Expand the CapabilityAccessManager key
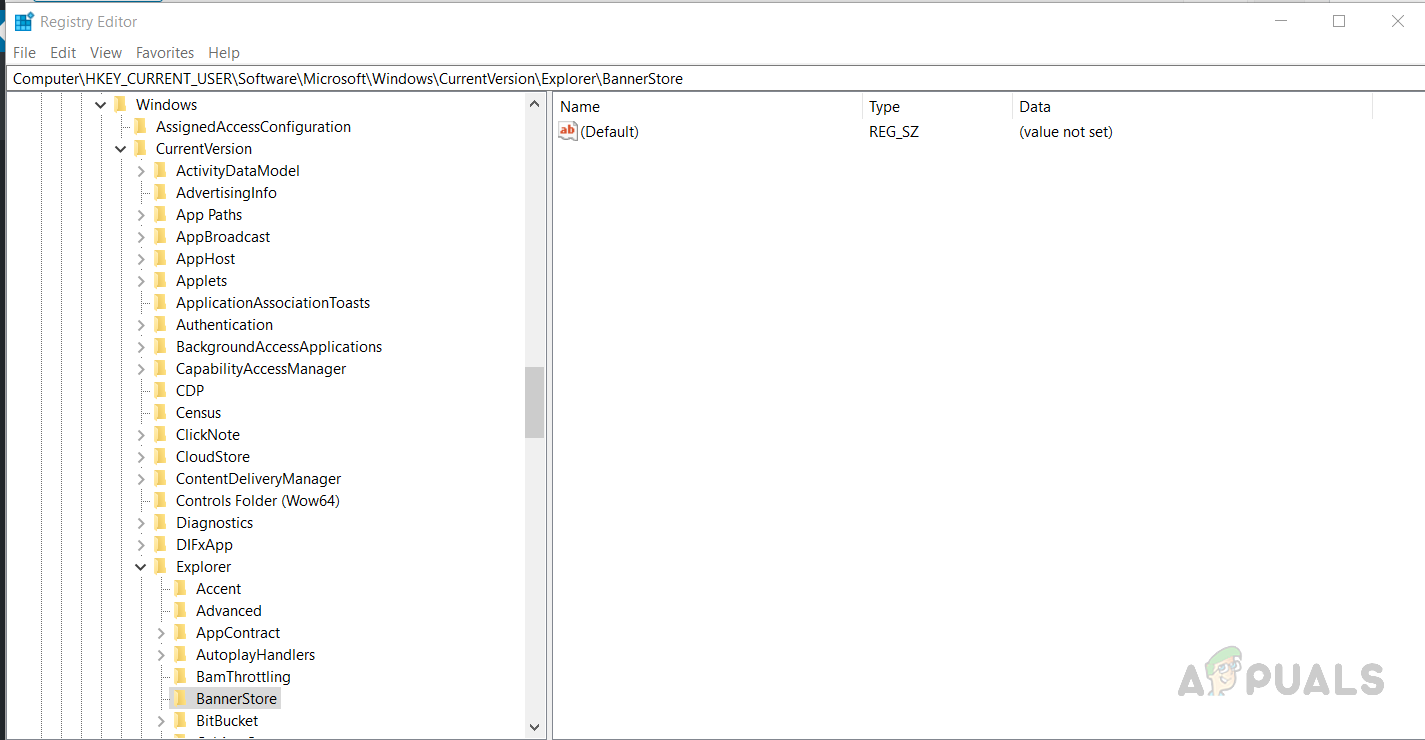 point(140,368)
